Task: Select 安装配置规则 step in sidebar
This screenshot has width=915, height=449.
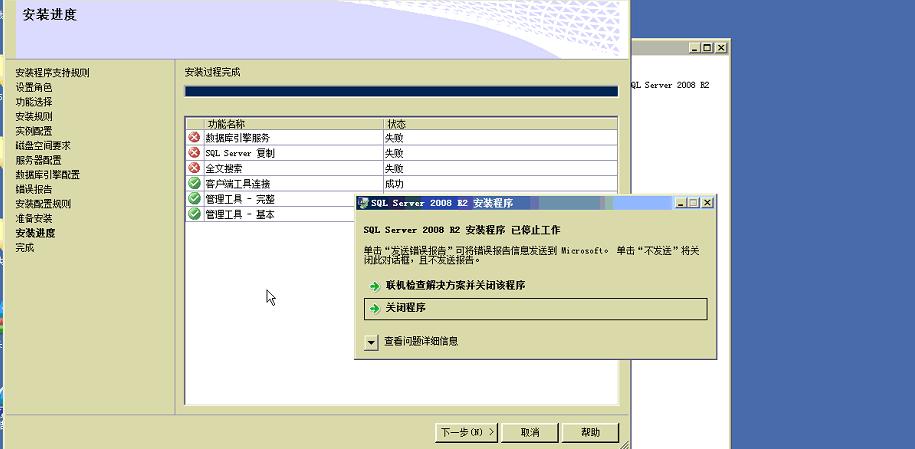Action: (x=43, y=204)
